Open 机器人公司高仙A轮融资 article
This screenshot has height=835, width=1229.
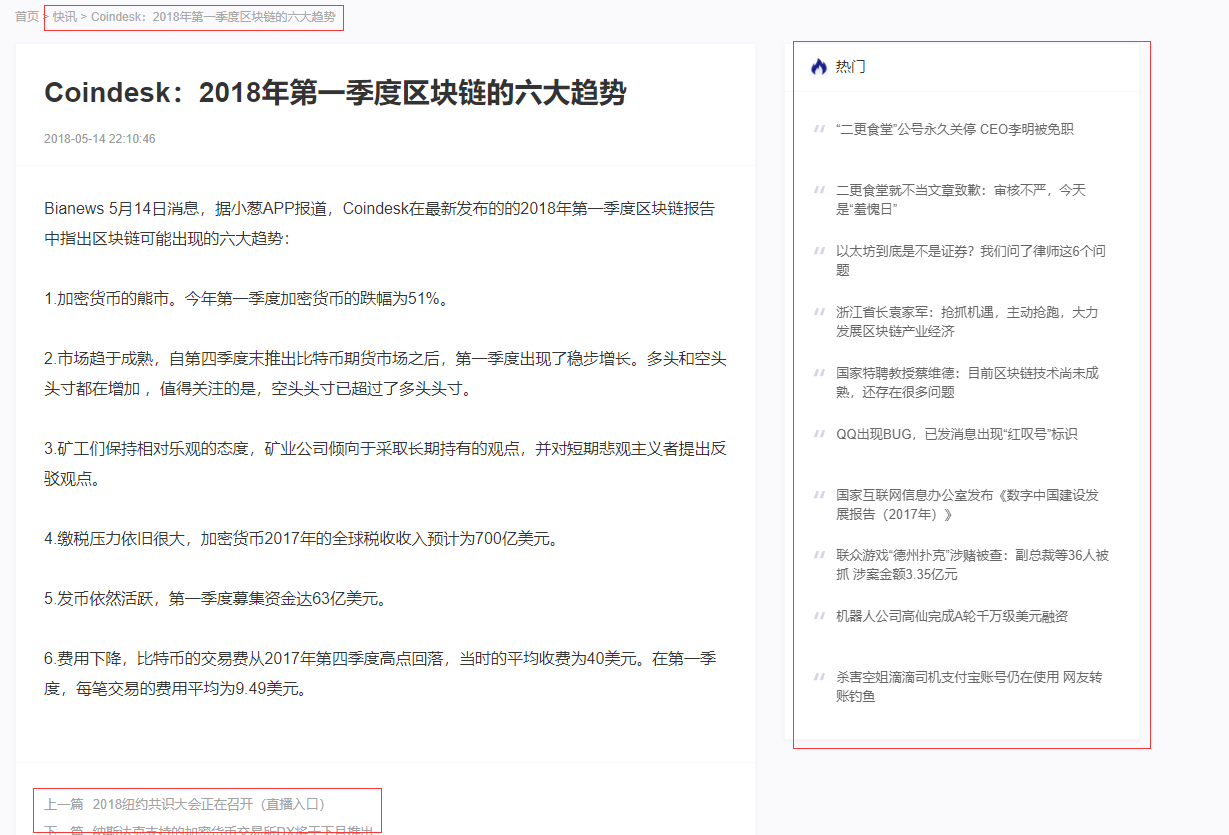[952, 616]
